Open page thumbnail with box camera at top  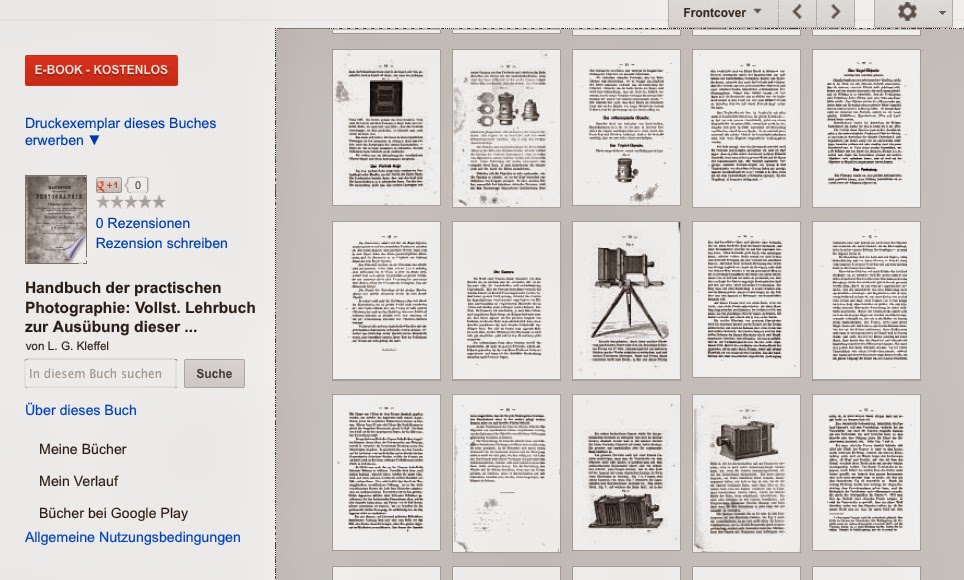pos(746,473)
